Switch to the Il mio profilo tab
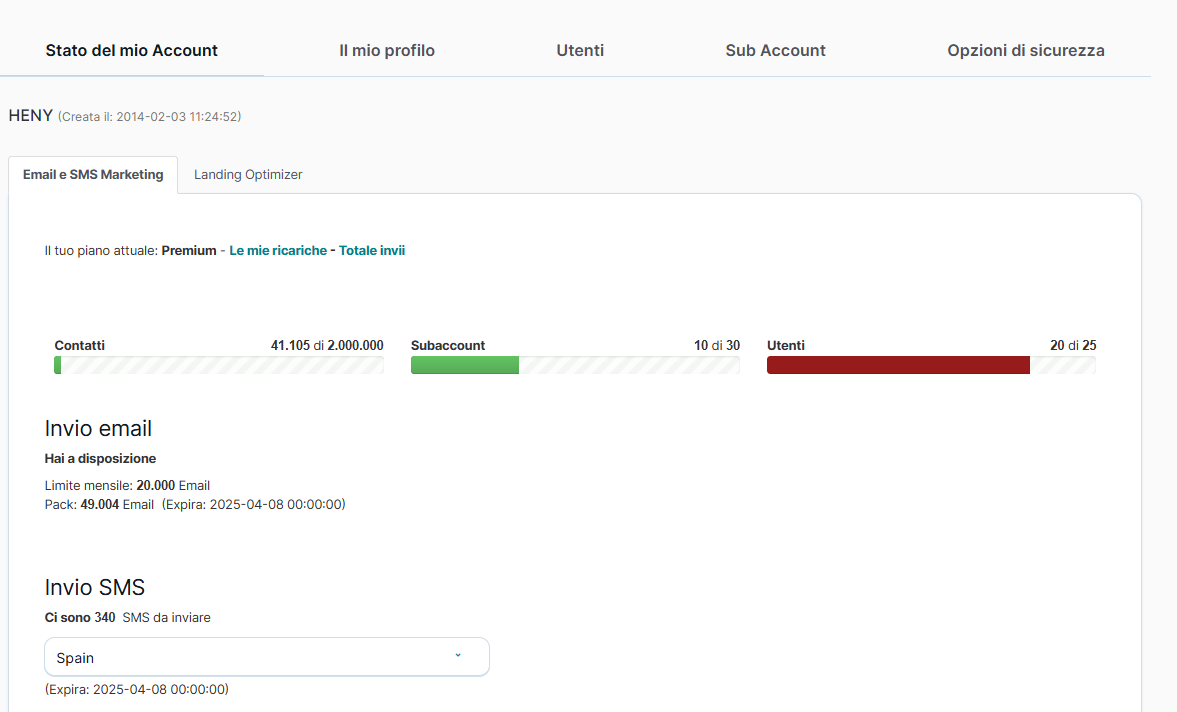1177x712 pixels. point(386,50)
